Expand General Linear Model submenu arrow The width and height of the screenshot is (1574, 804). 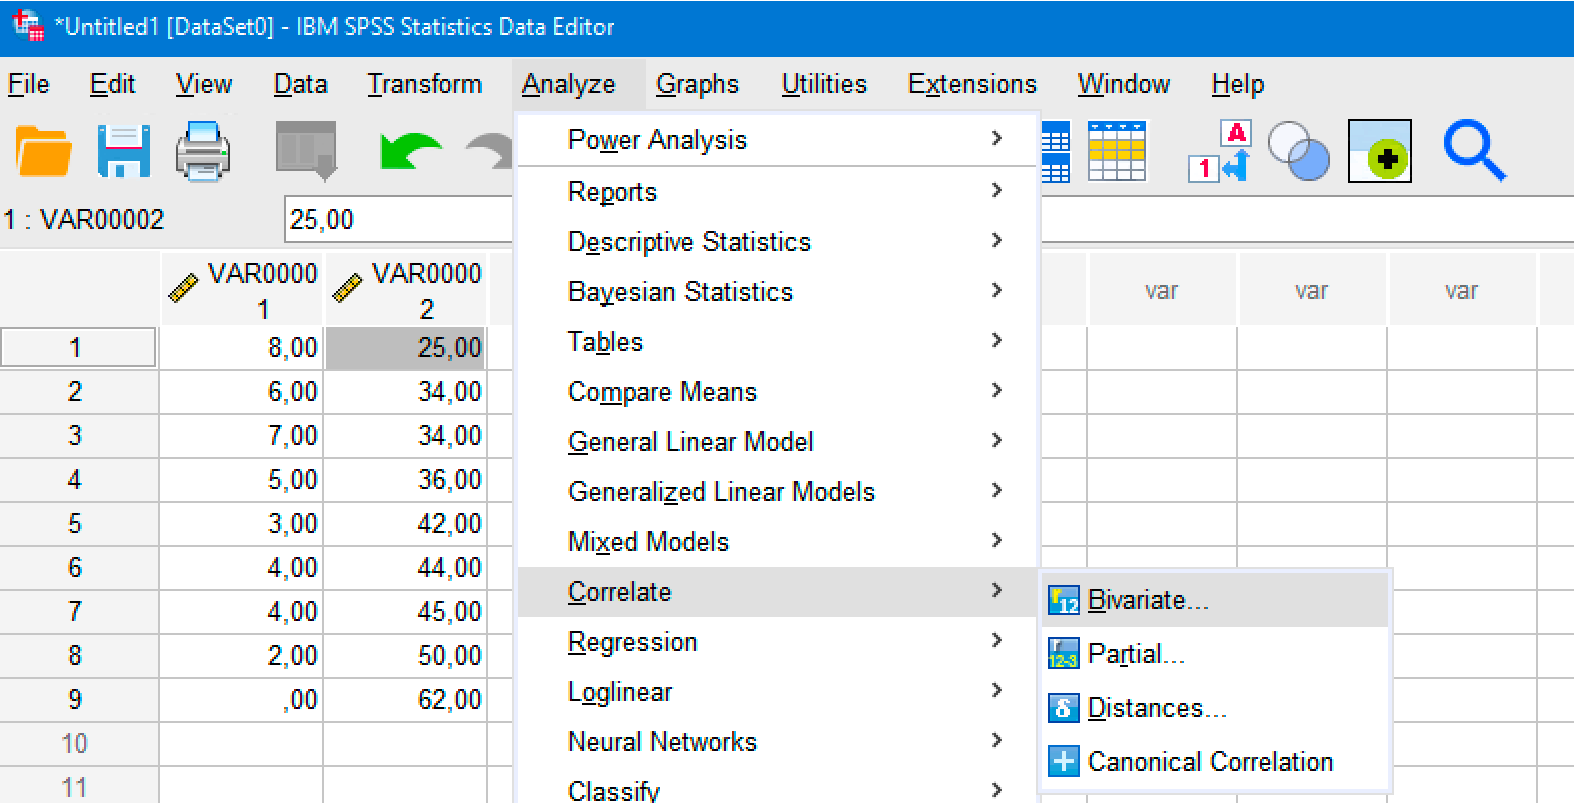pos(996,440)
